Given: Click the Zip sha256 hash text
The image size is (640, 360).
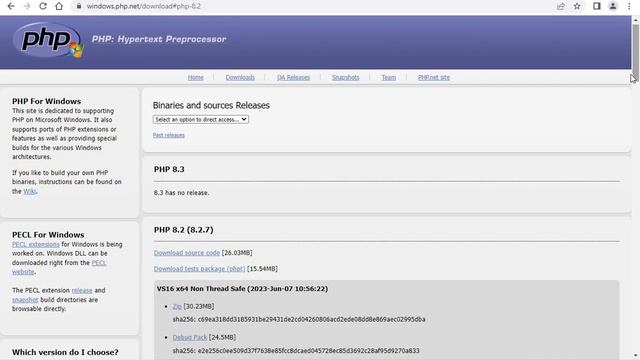Looking at the screenshot, I should point(299,319).
